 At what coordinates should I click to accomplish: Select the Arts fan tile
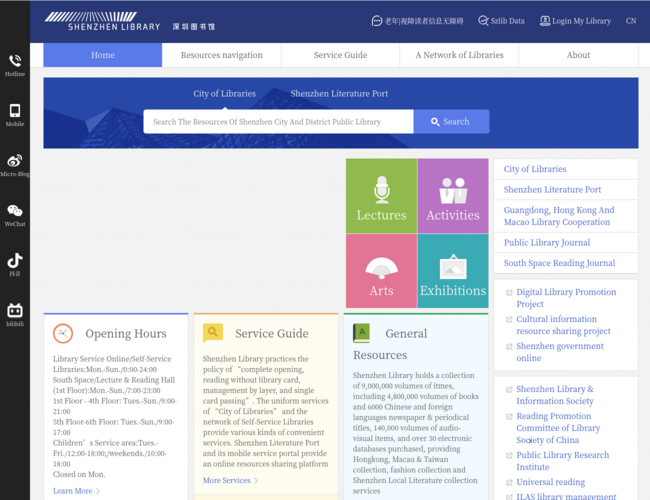(381, 272)
